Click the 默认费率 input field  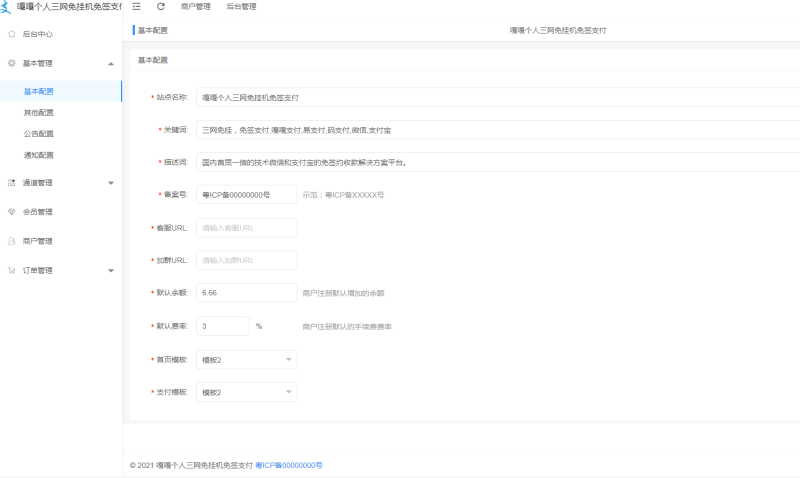[x=223, y=326]
